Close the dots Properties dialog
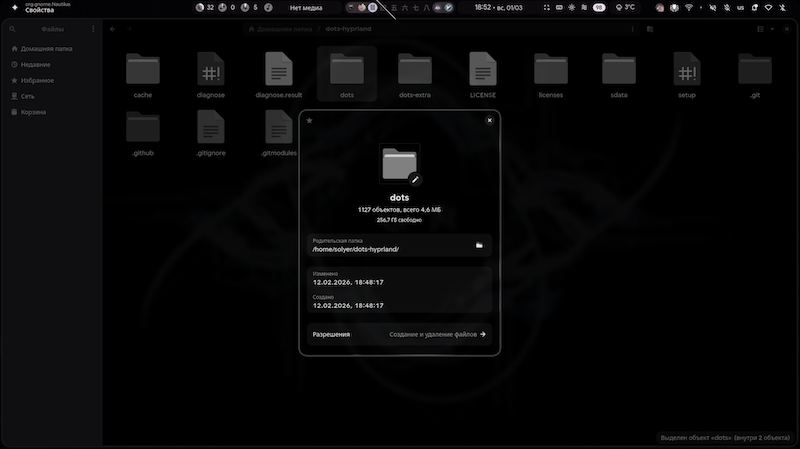Image resolution: width=800 pixels, height=449 pixels. 489,120
